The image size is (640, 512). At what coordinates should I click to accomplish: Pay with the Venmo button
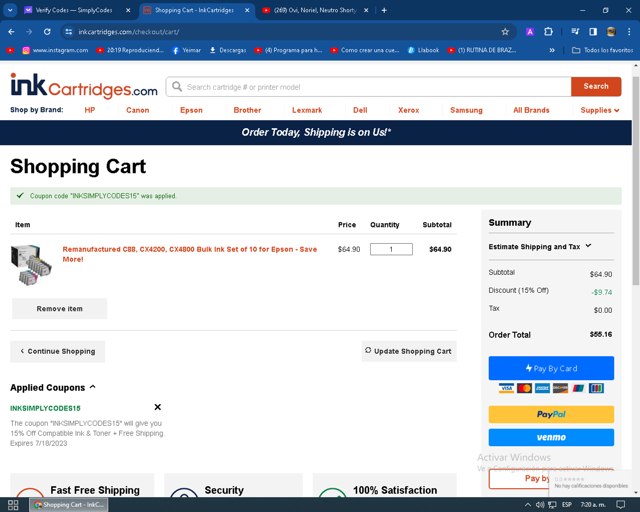[x=551, y=437]
